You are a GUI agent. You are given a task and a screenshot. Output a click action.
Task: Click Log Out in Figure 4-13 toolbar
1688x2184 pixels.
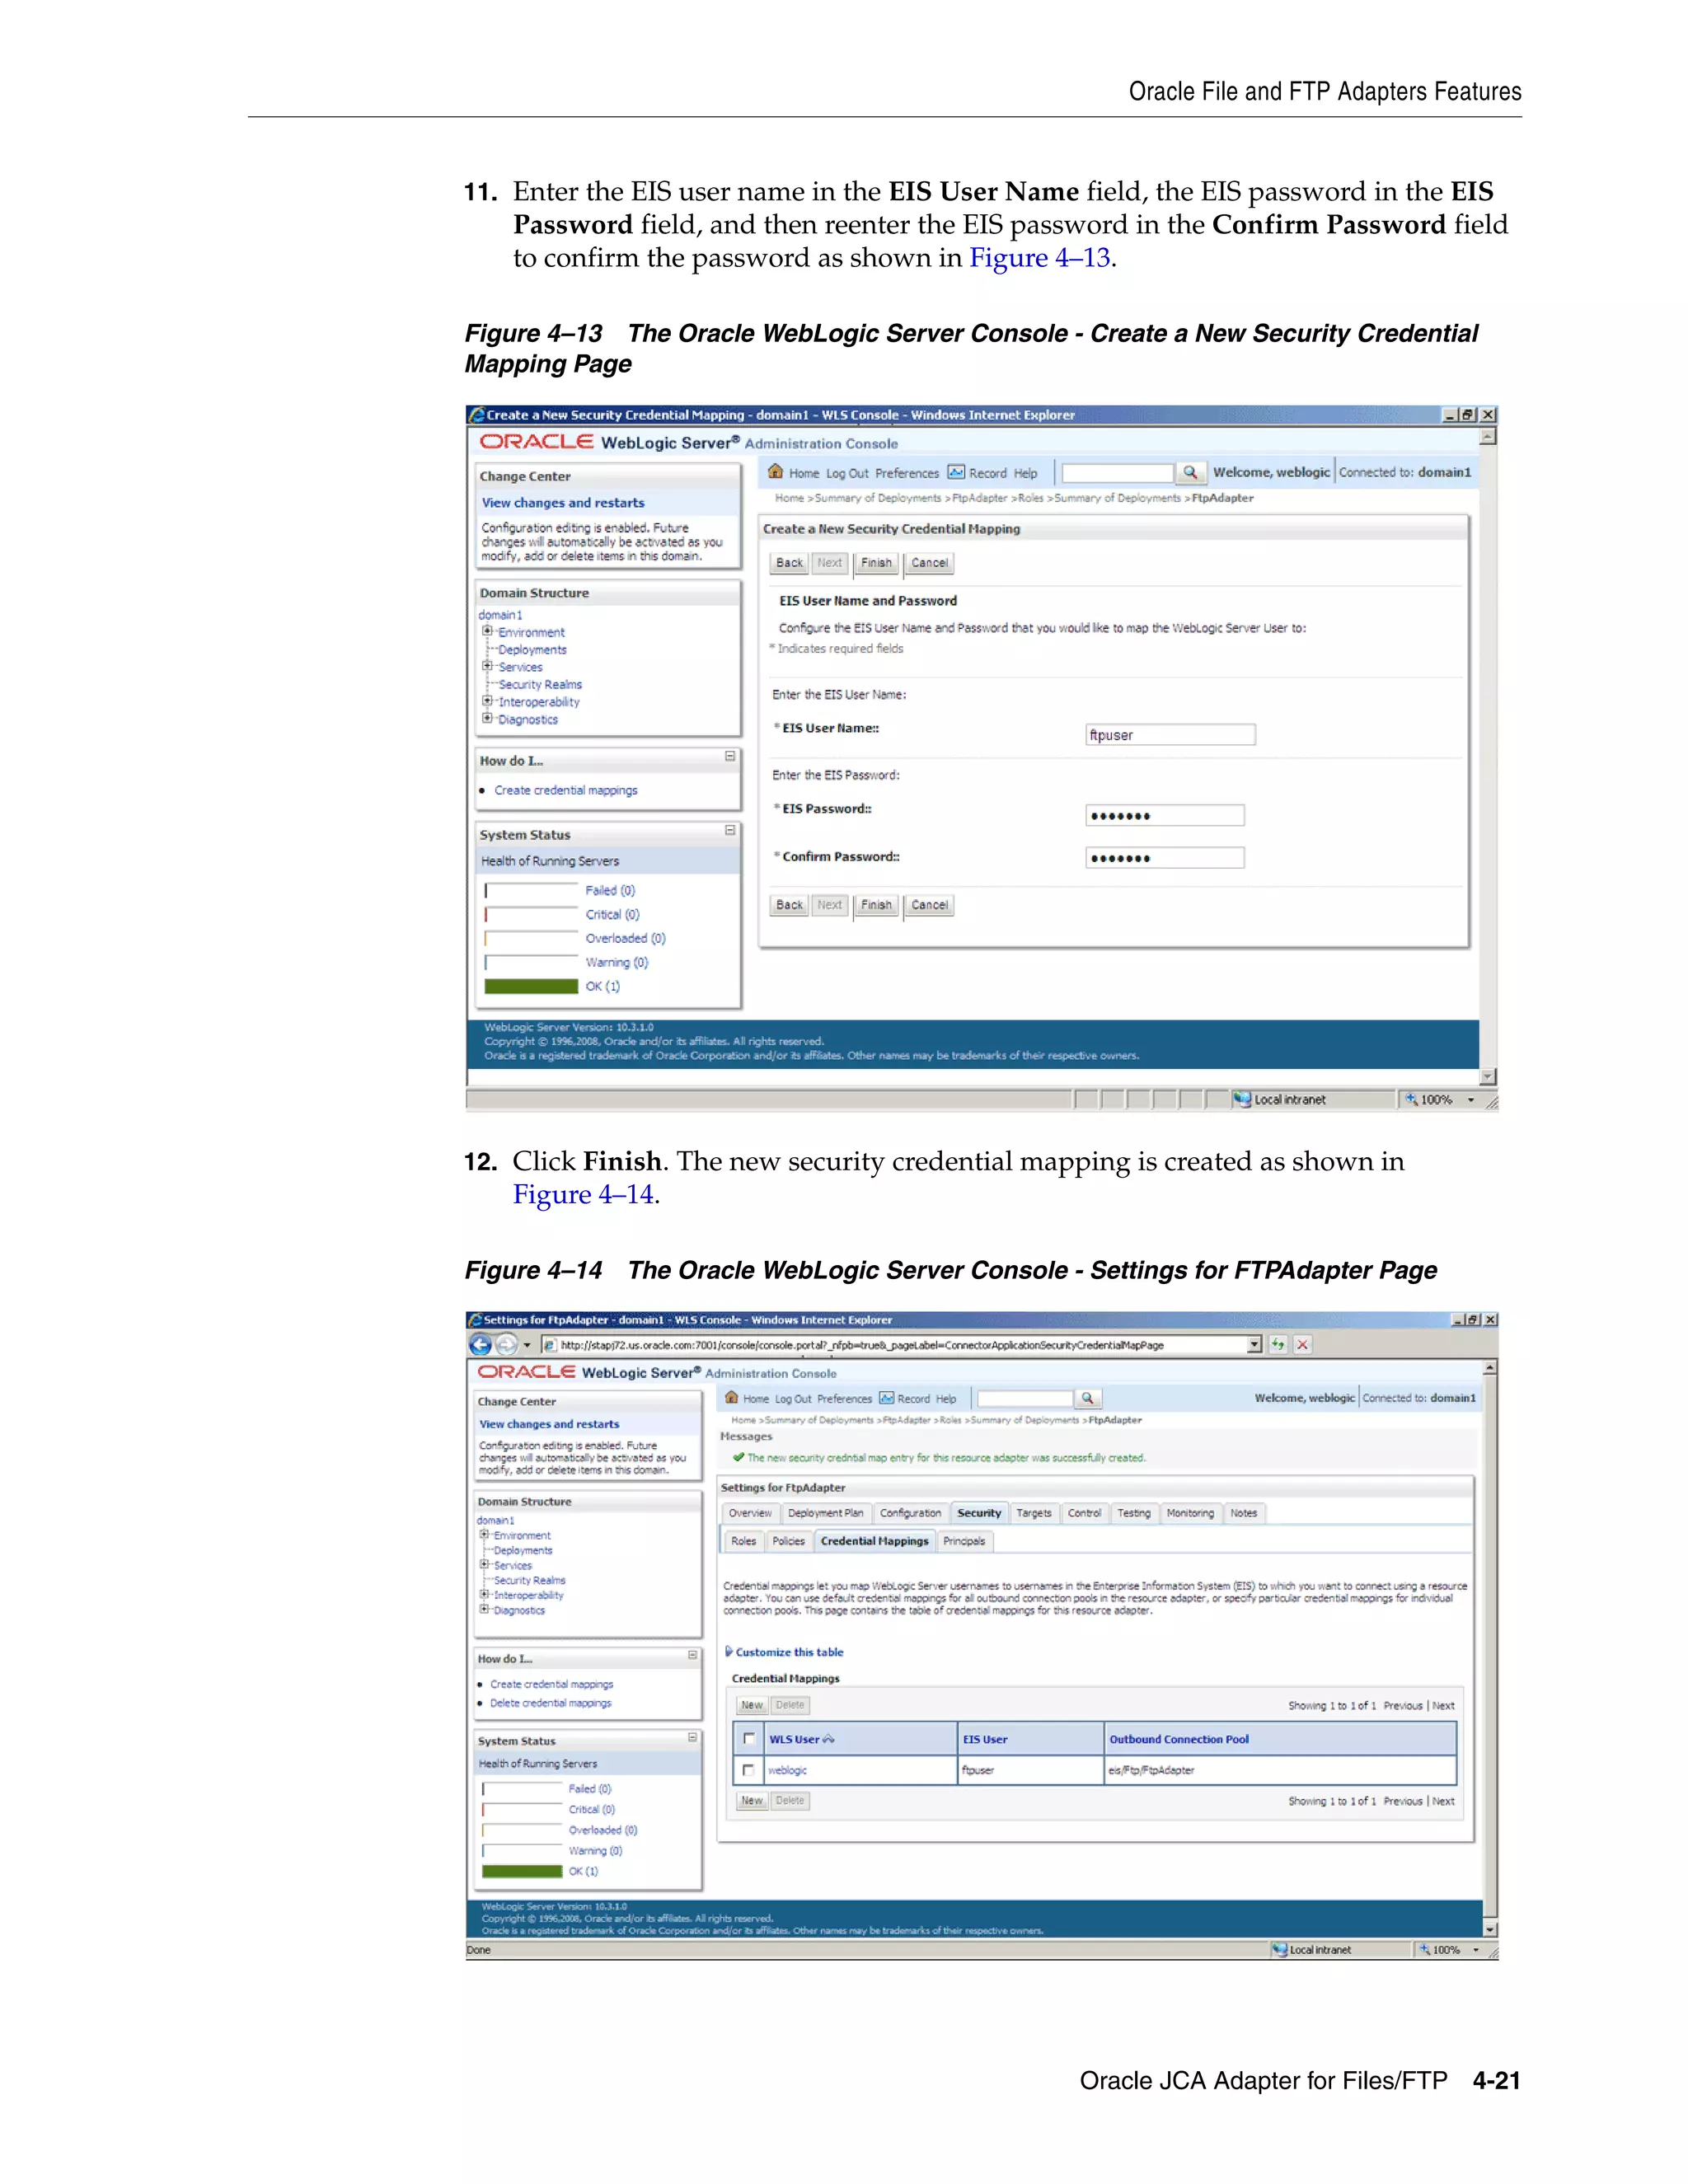point(847,473)
